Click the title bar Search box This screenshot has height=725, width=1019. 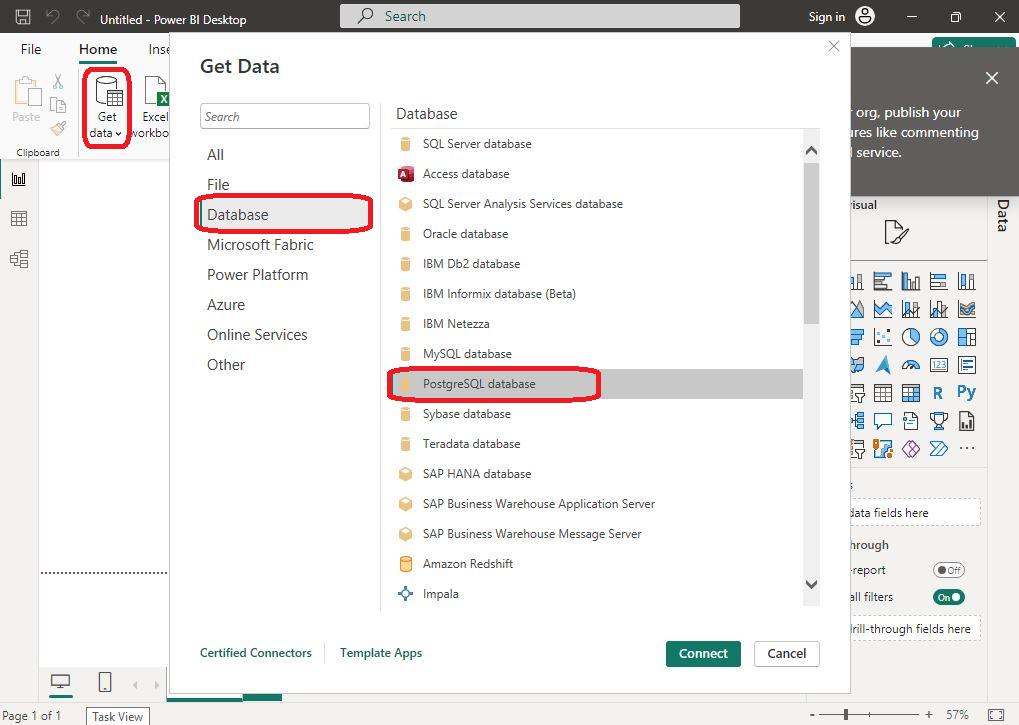539,16
